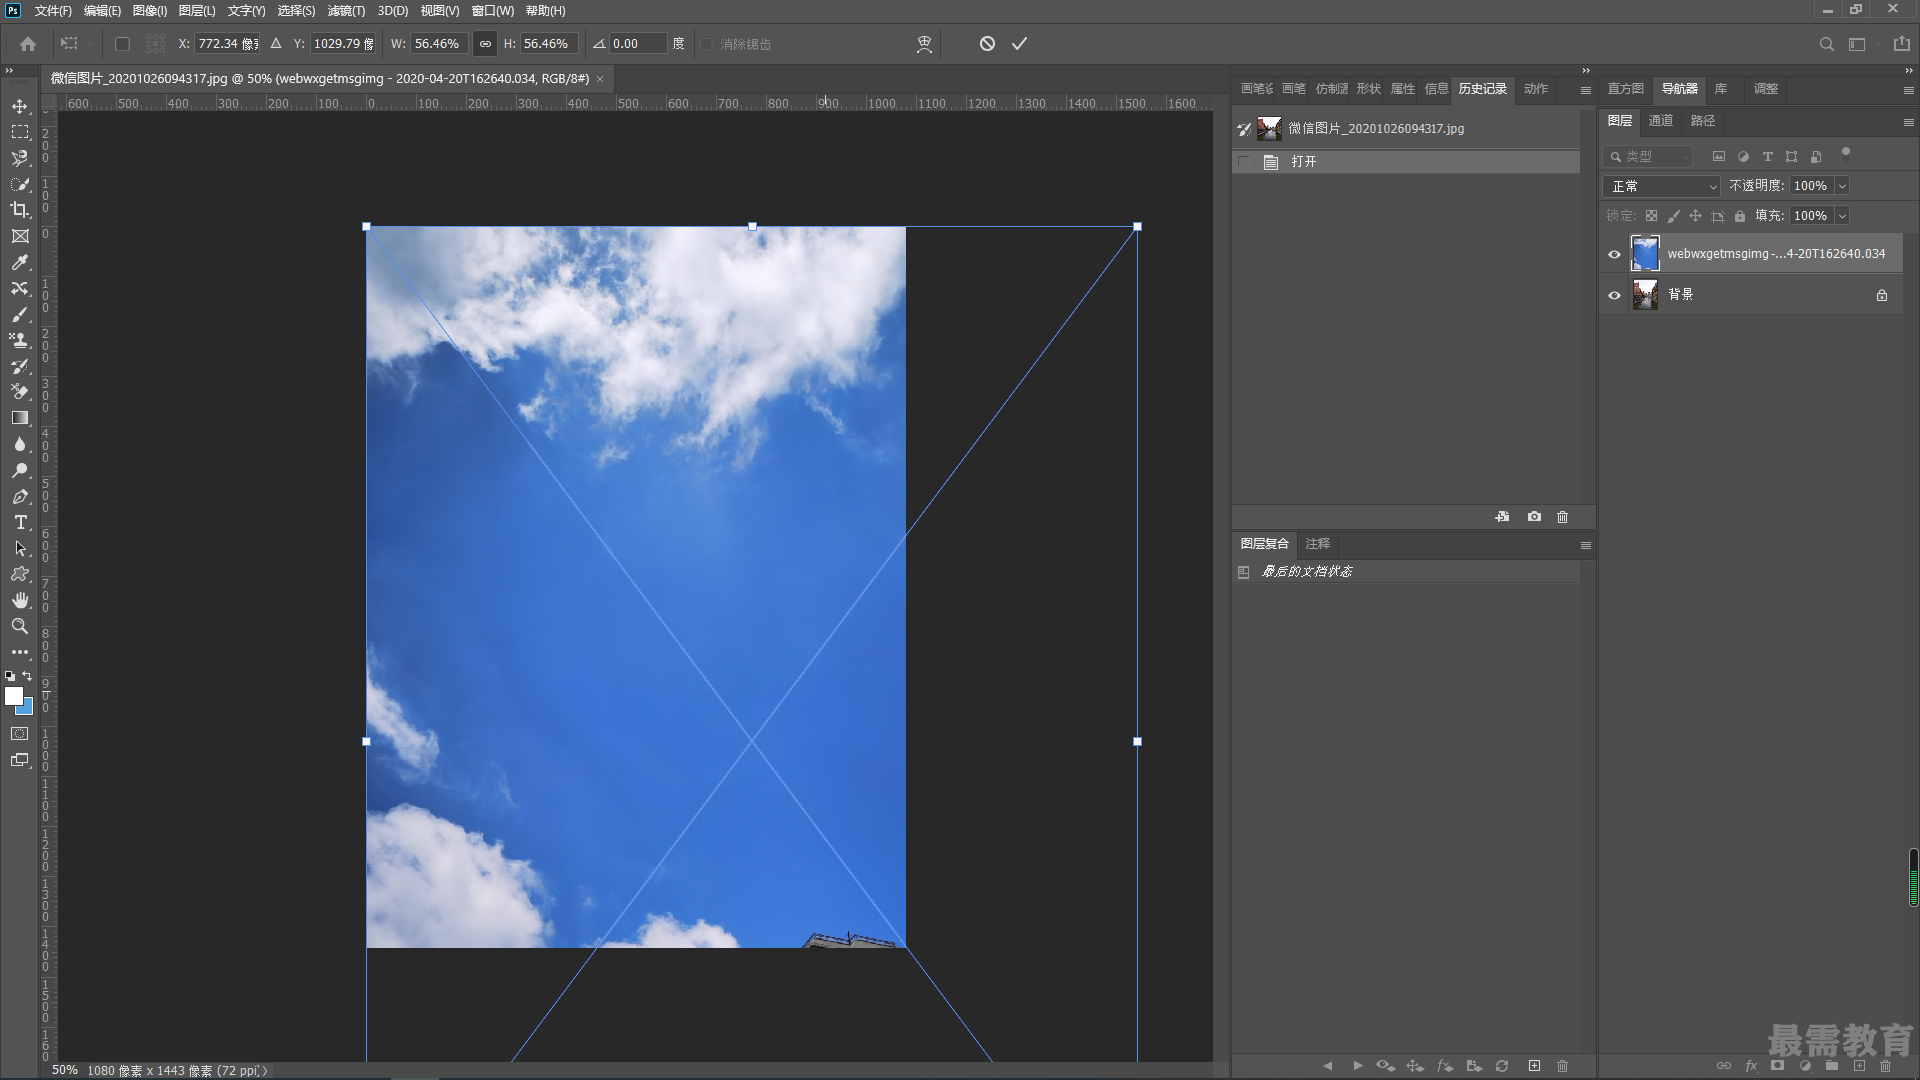Toggle lock all icon in Layers
This screenshot has width=1920, height=1080.
point(1740,216)
